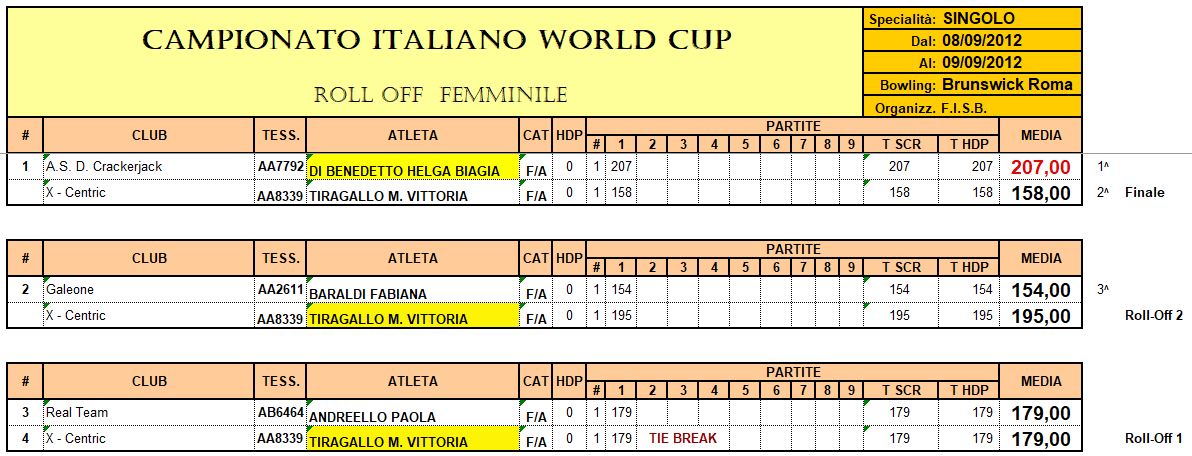Click the A.S. D. Crackerjack club cell

[148, 166]
